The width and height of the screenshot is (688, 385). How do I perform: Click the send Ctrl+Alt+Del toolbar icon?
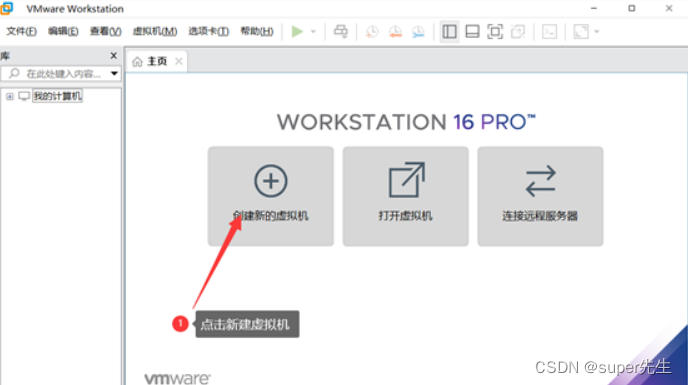tap(340, 31)
